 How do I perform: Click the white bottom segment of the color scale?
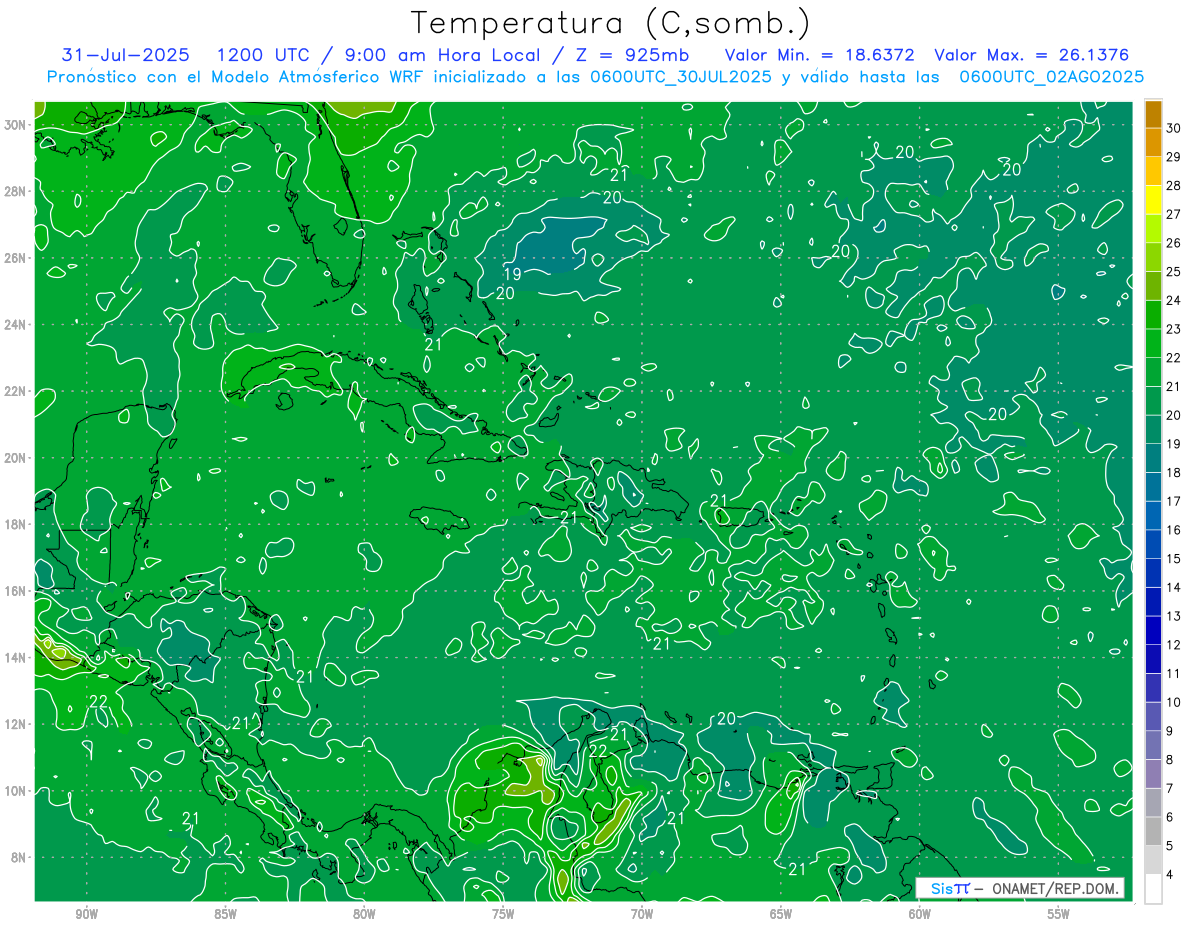coord(1153,889)
